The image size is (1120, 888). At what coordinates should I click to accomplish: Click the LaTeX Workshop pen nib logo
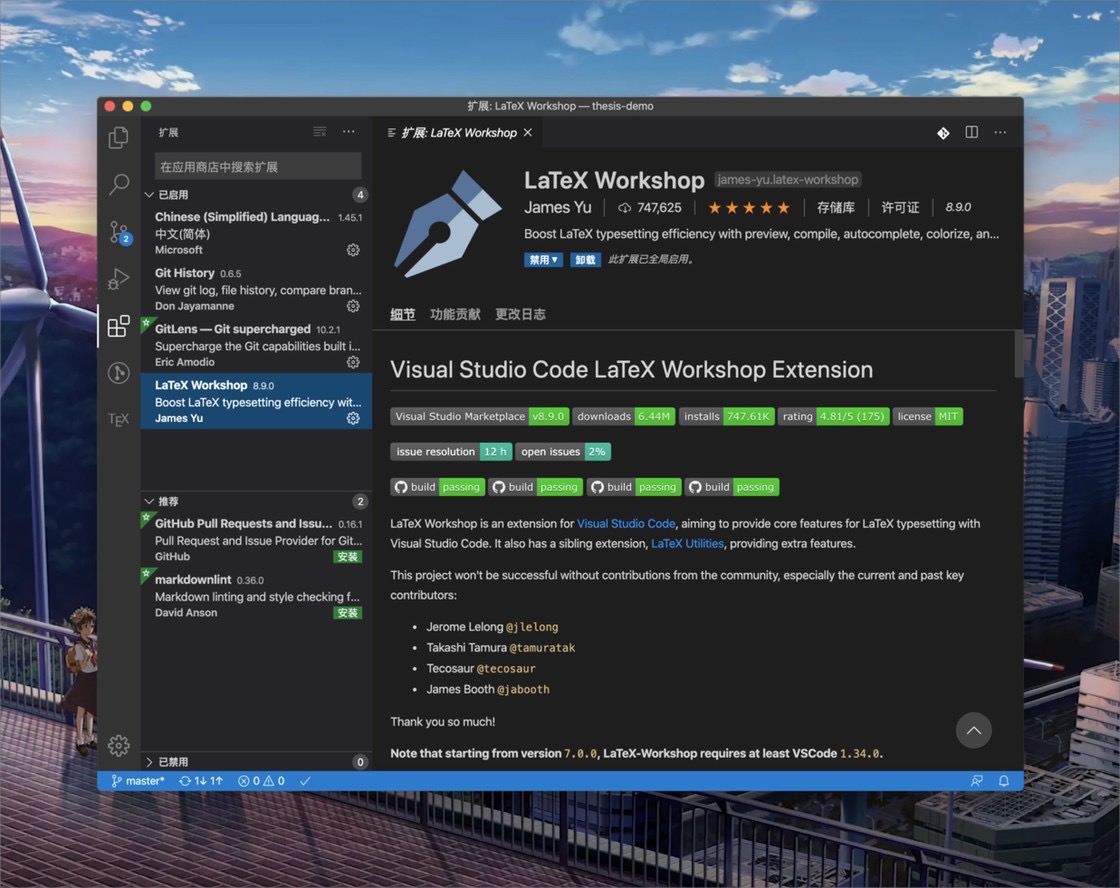(x=448, y=223)
